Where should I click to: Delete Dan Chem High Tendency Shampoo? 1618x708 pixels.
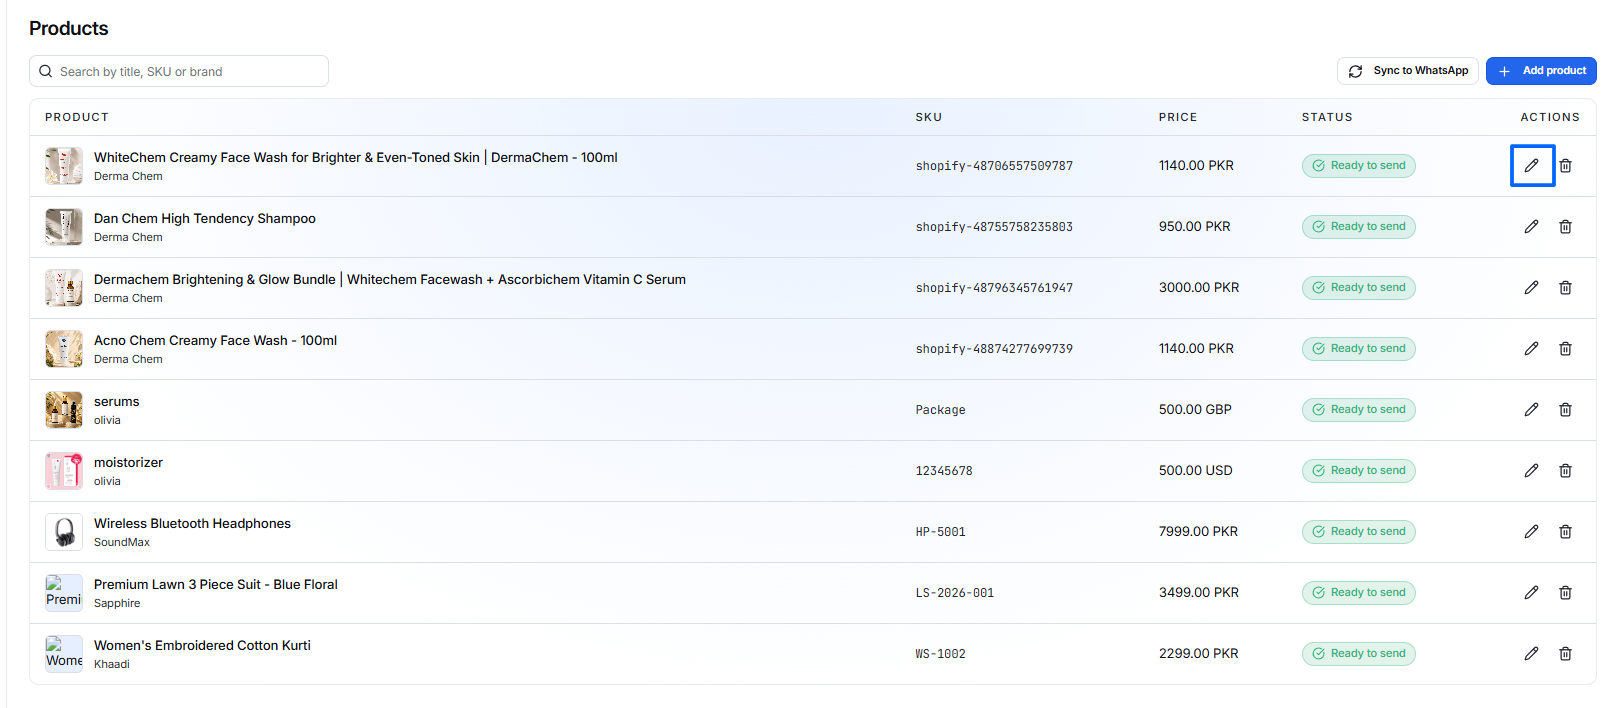1565,227
